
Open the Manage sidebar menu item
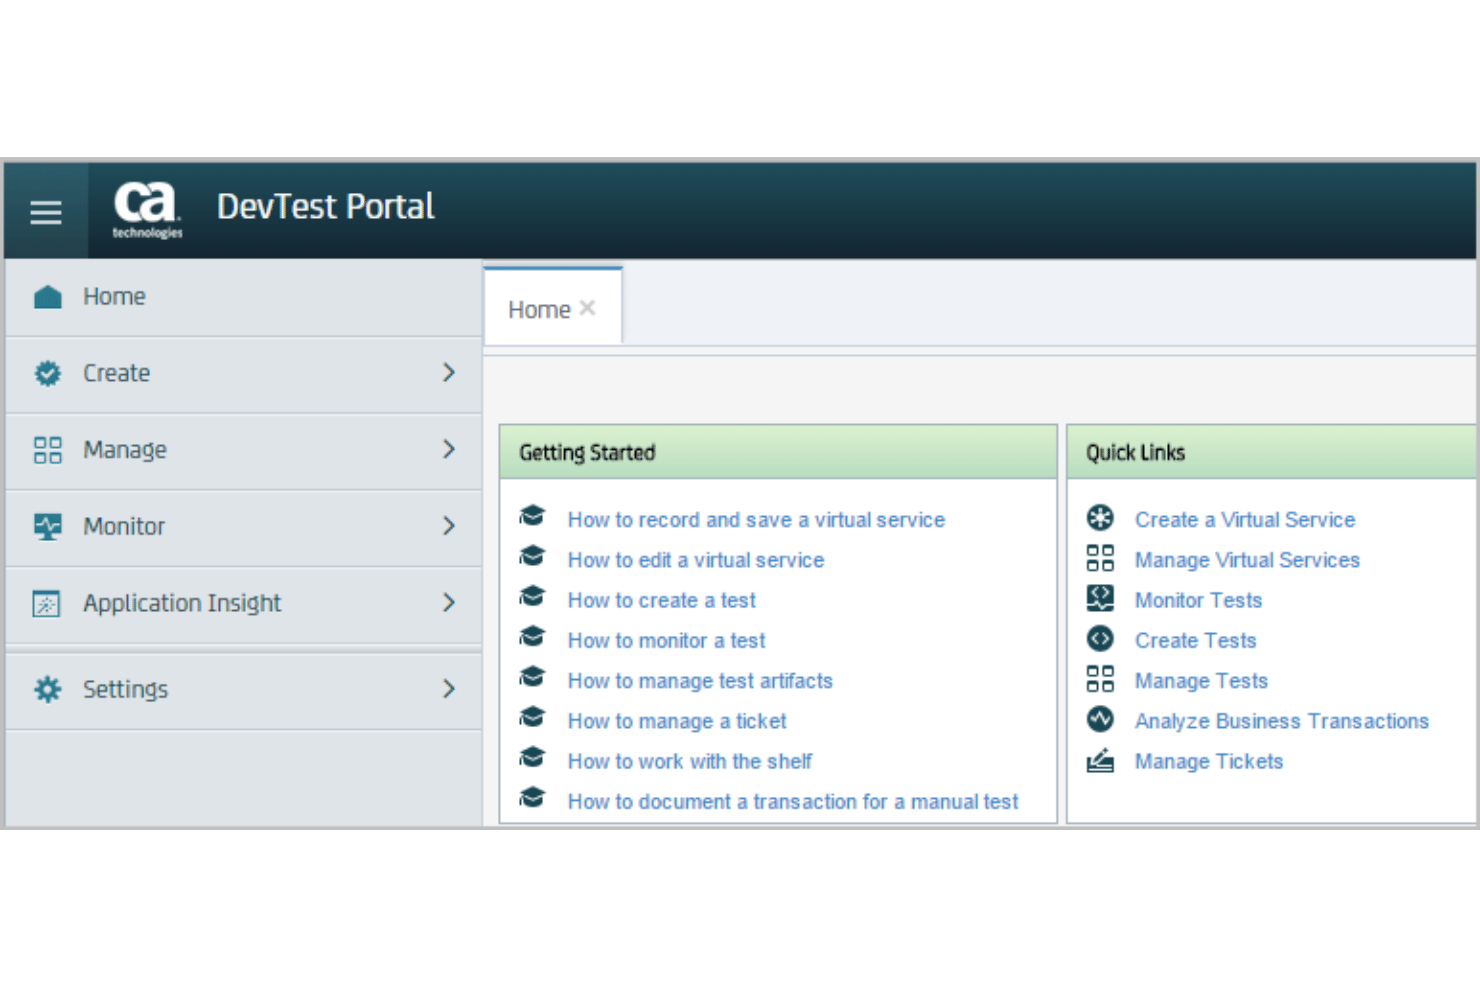pos(243,451)
